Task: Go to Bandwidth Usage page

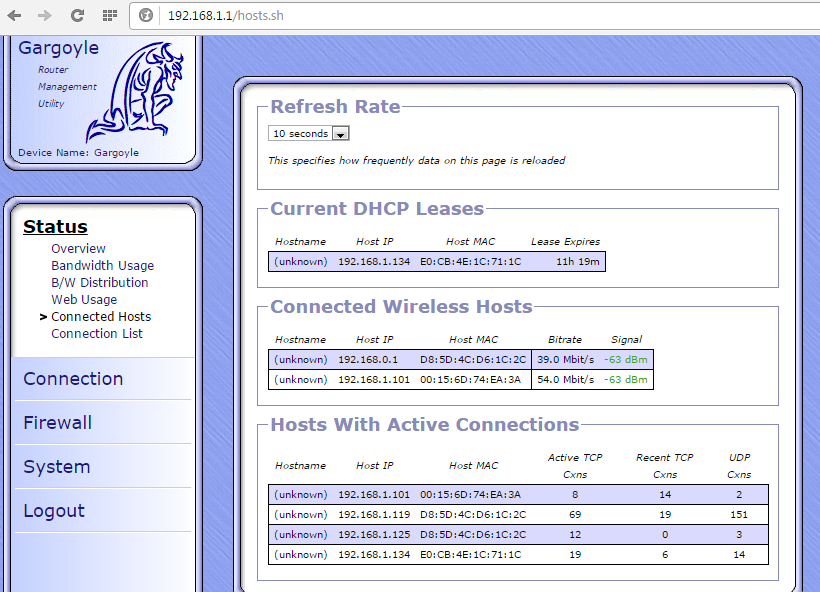Action: point(102,266)
